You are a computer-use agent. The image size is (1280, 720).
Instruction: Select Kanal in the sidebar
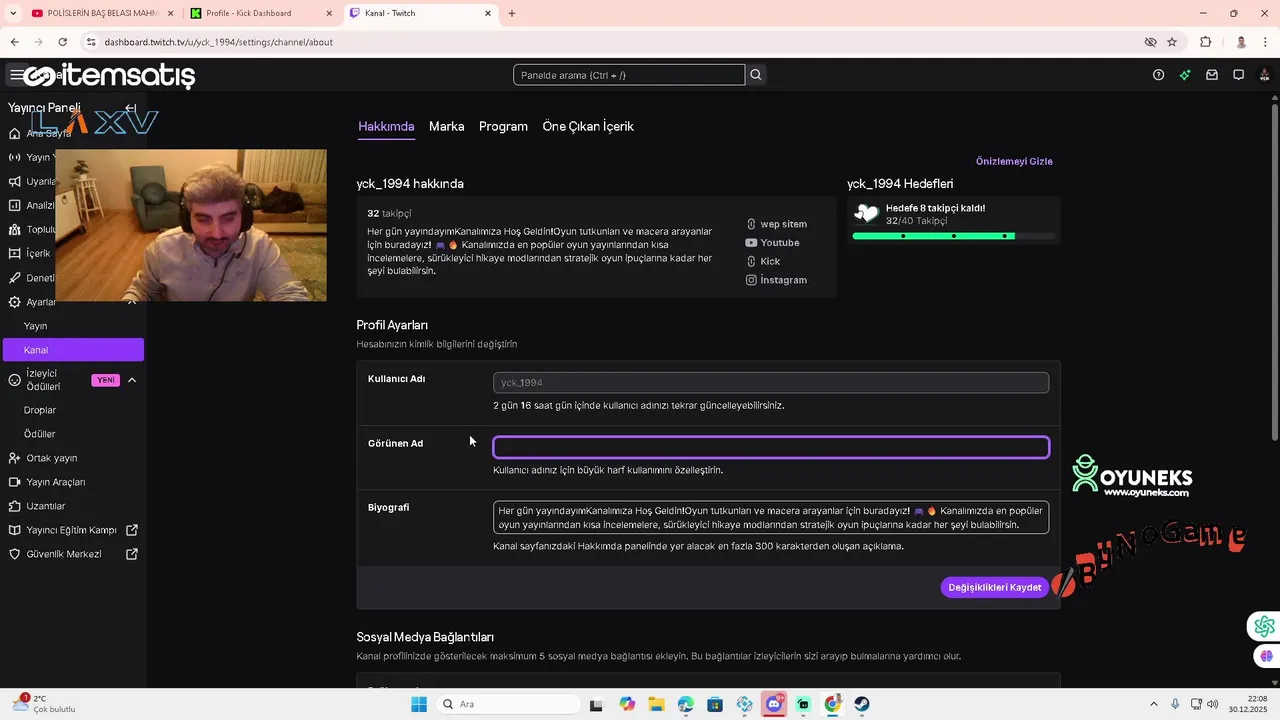(x=73, y=350)
